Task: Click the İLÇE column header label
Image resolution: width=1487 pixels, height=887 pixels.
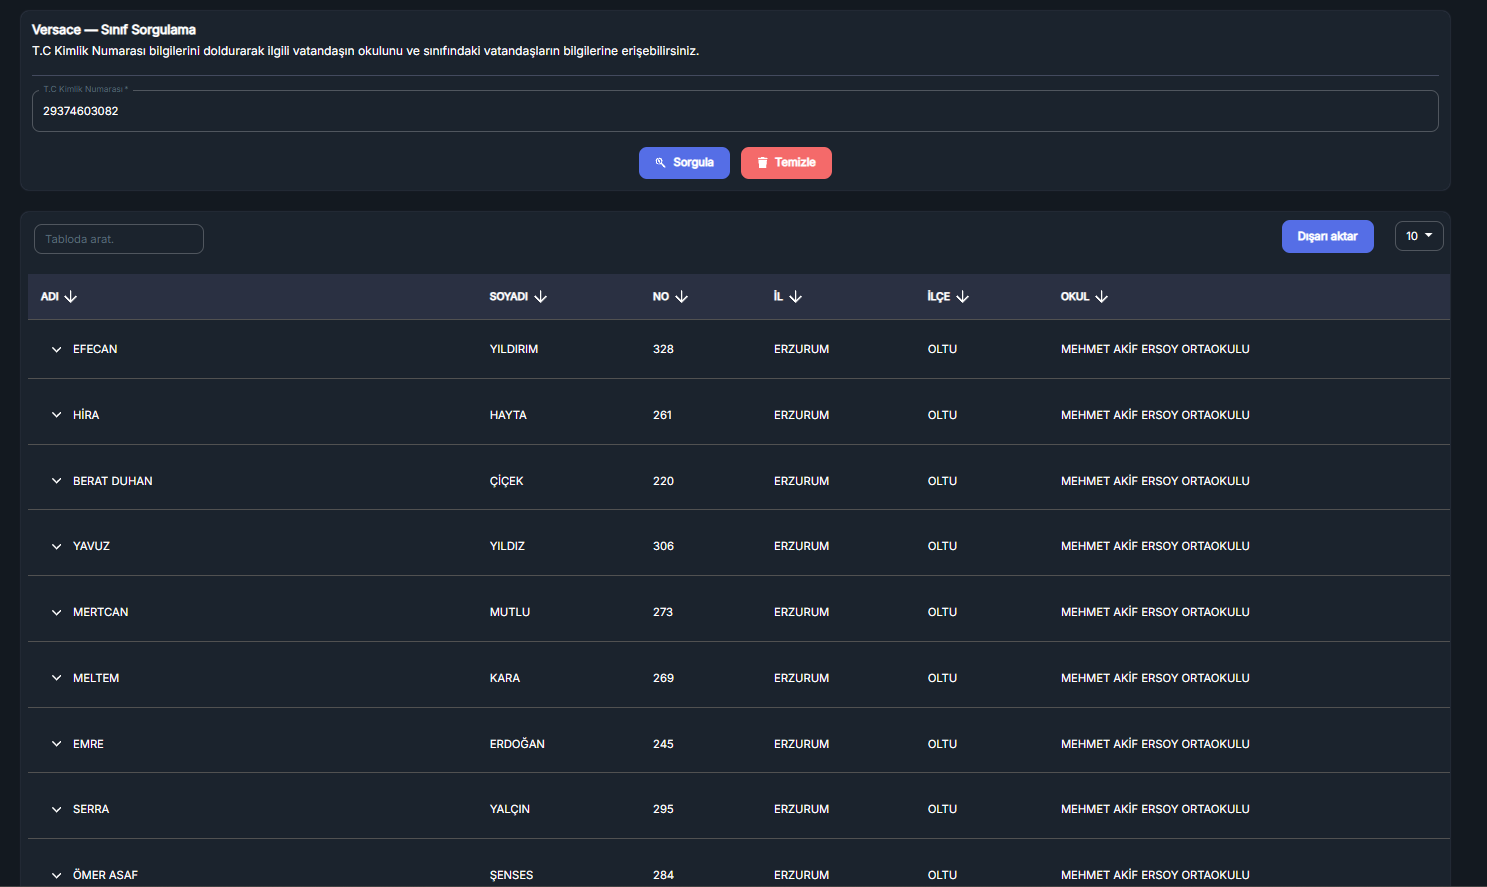Action: click(939, 297)
